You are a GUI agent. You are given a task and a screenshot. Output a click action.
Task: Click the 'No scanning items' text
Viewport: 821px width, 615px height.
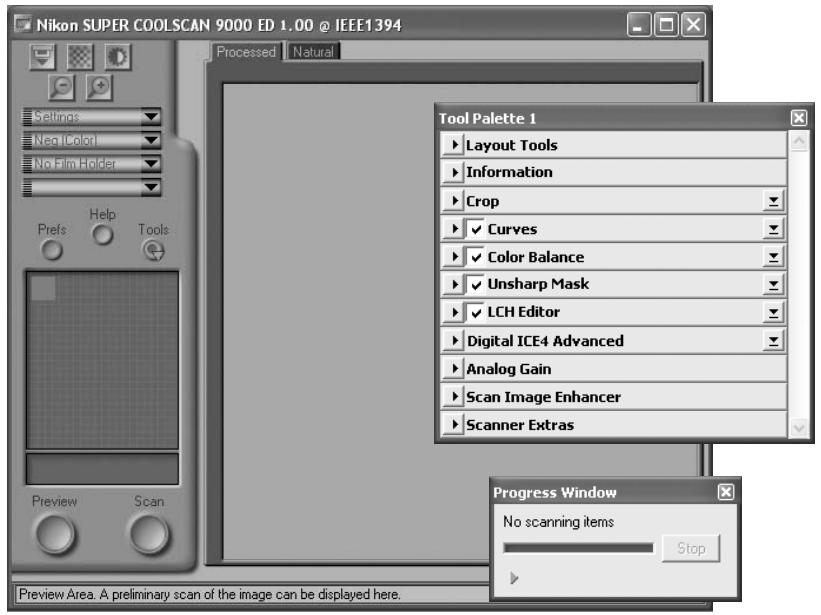coord(558,522)
